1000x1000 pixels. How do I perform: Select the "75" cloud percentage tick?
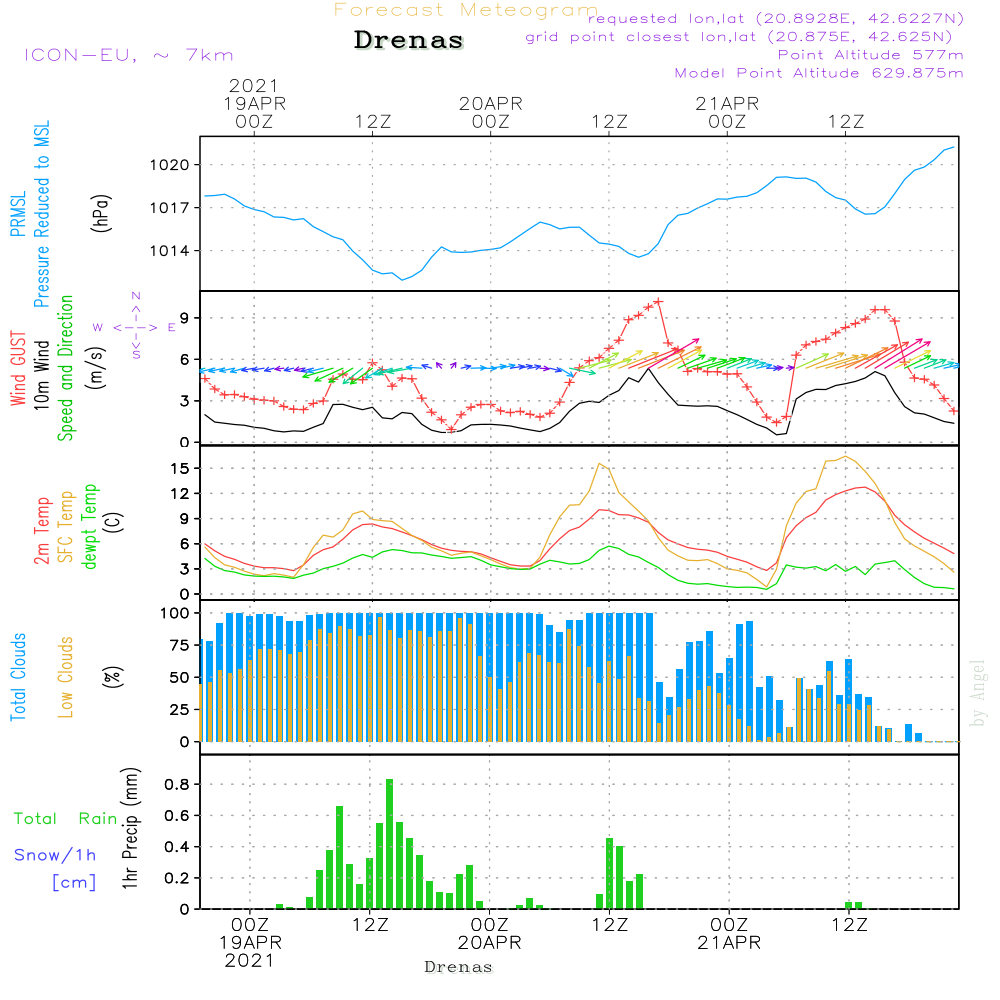pyautogui.click(x=180, y=645)
